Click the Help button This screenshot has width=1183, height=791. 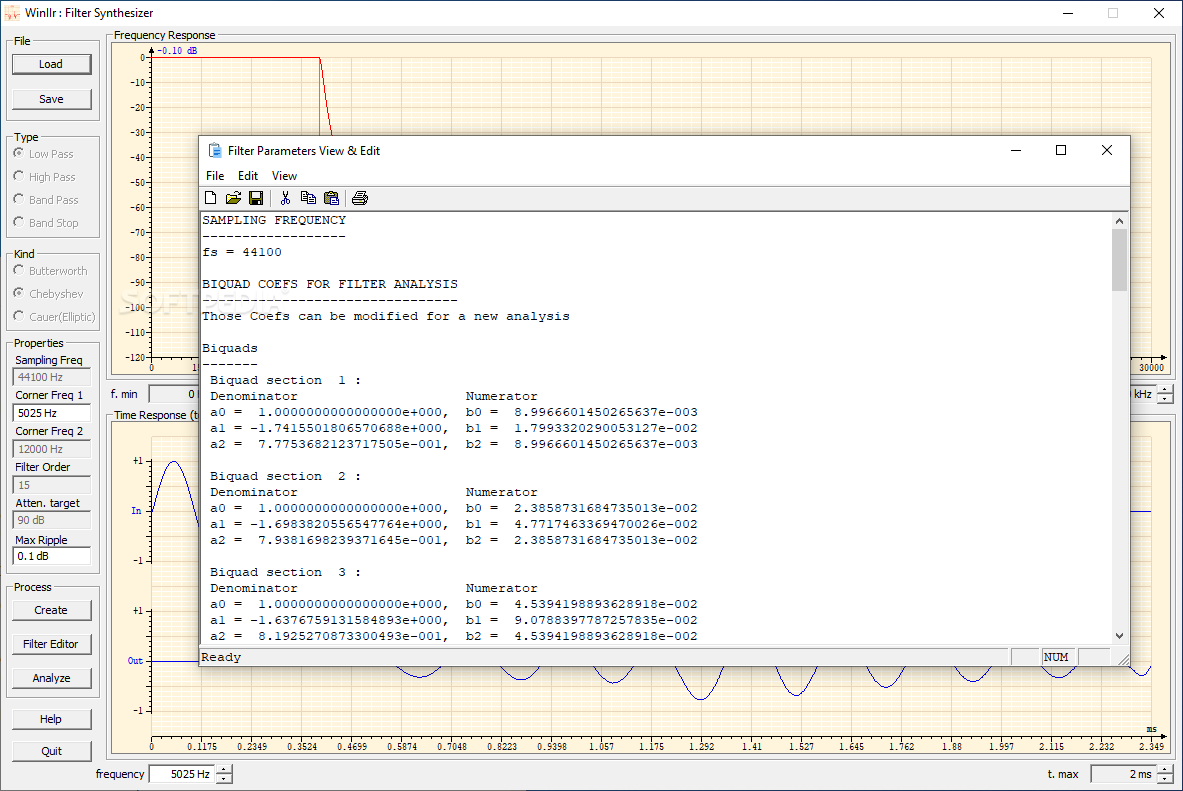(51, 719)
